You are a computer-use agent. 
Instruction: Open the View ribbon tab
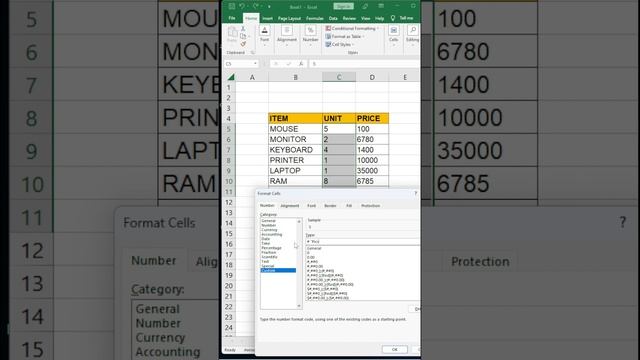click(365, 18)
